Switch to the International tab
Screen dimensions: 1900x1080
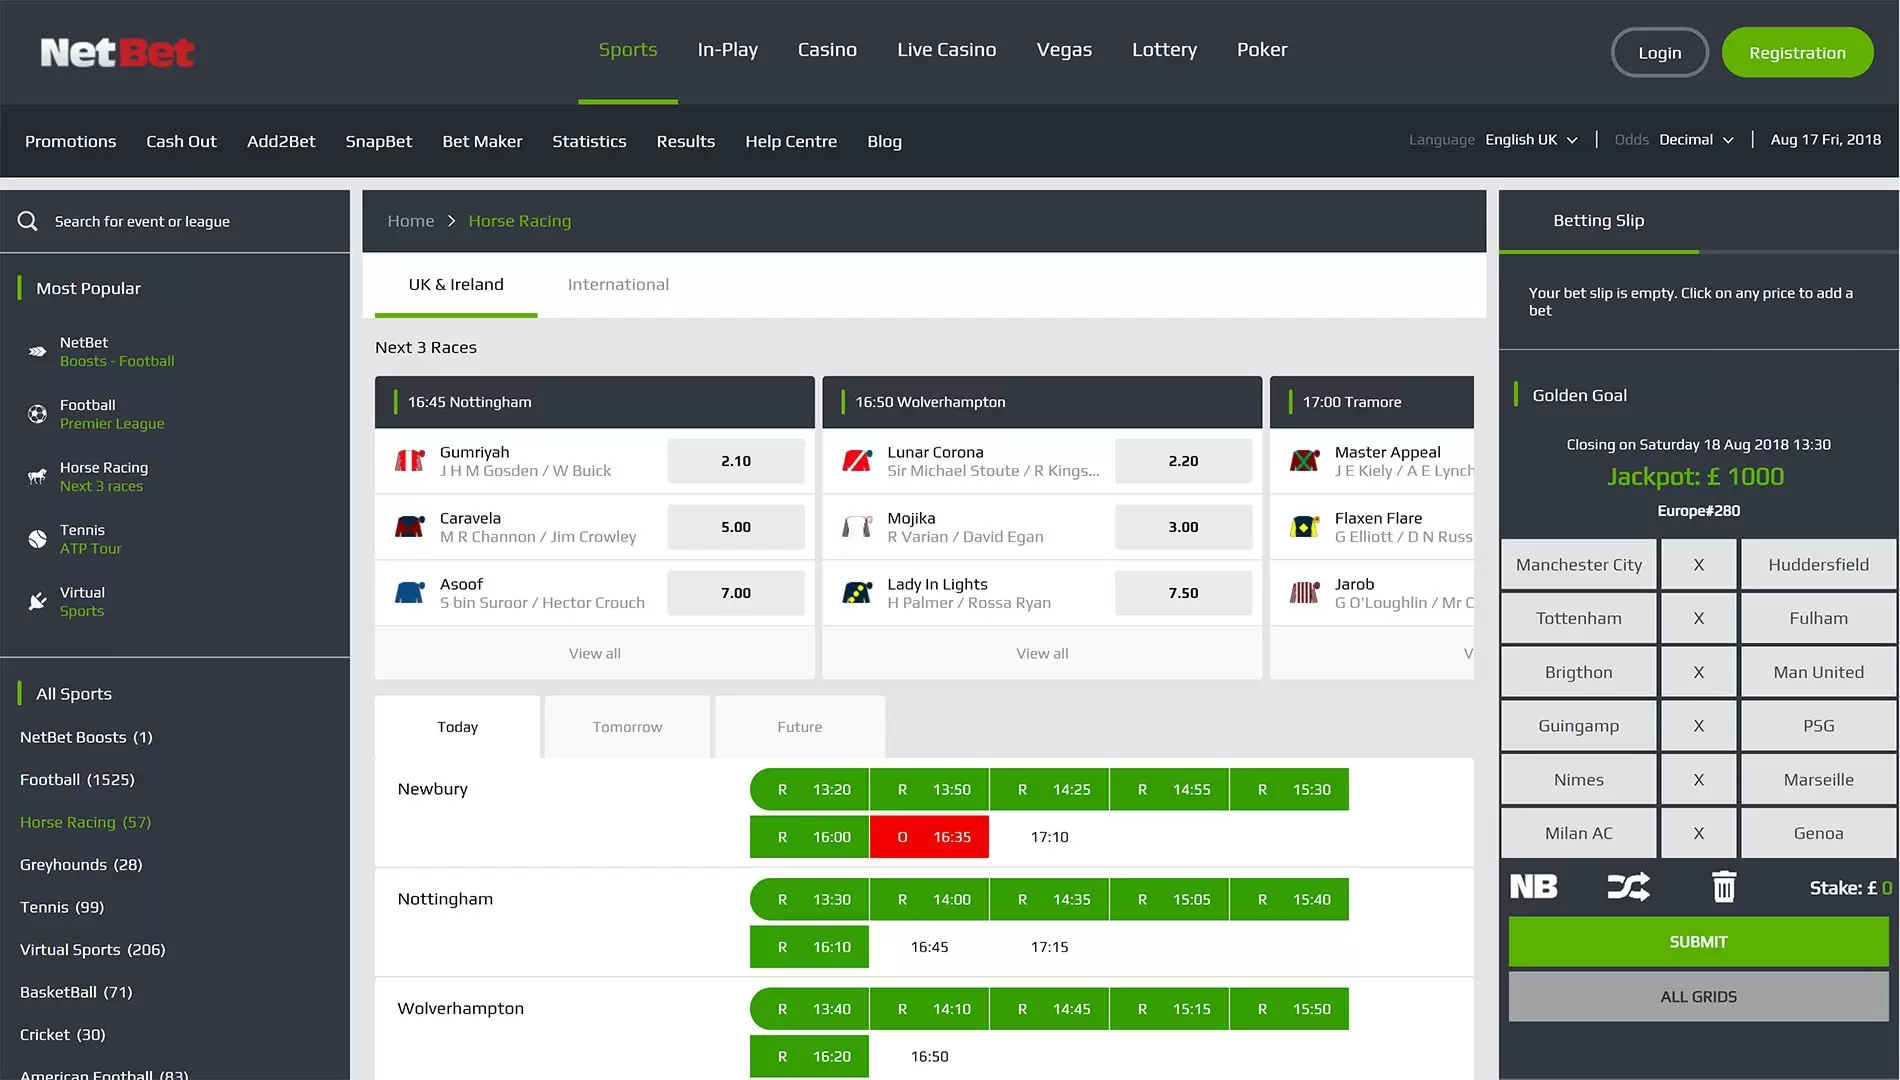pyautogui.click(x=618, y=285)
